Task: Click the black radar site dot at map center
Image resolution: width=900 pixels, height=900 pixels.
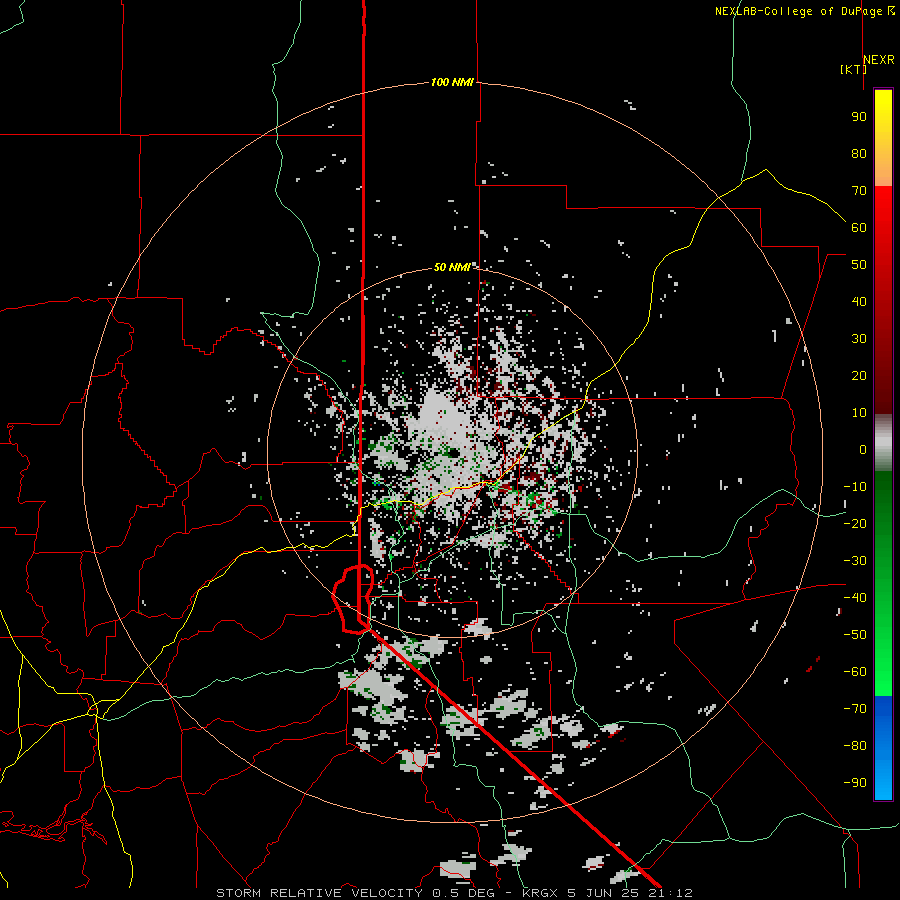Action: [x=454, y=453]
